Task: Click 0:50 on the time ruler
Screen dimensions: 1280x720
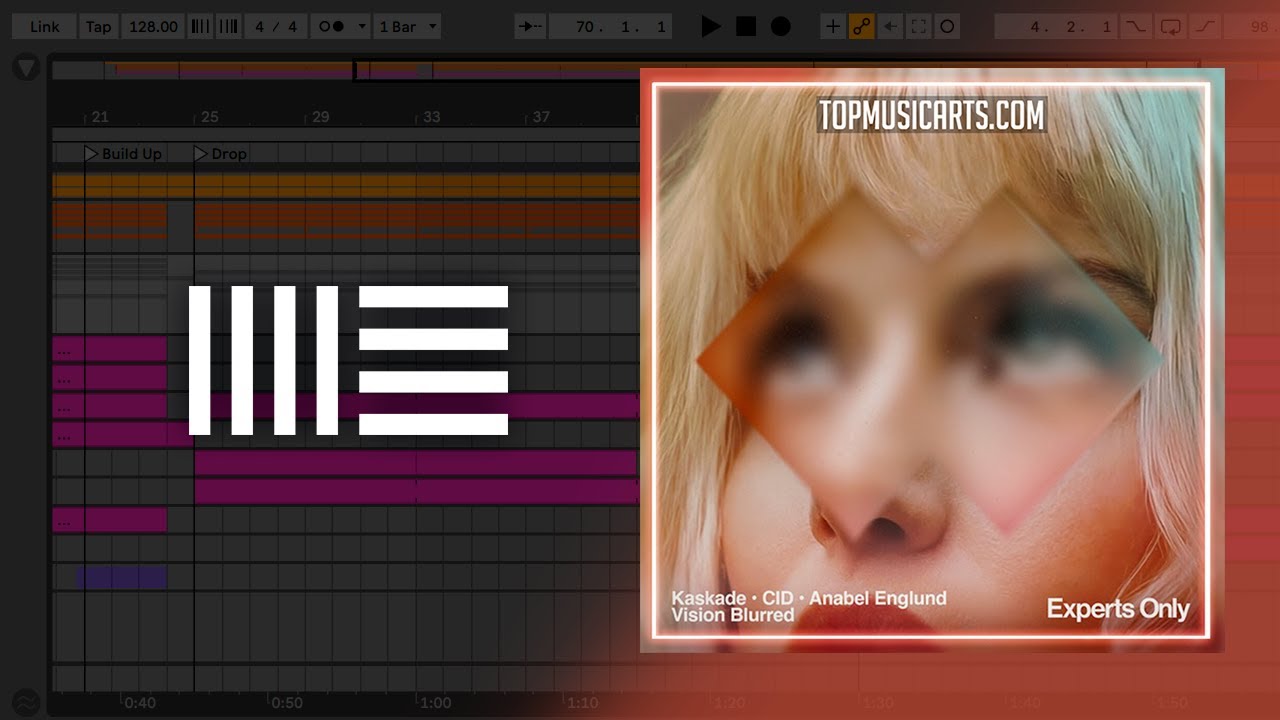Action: (x=287, y=703)
